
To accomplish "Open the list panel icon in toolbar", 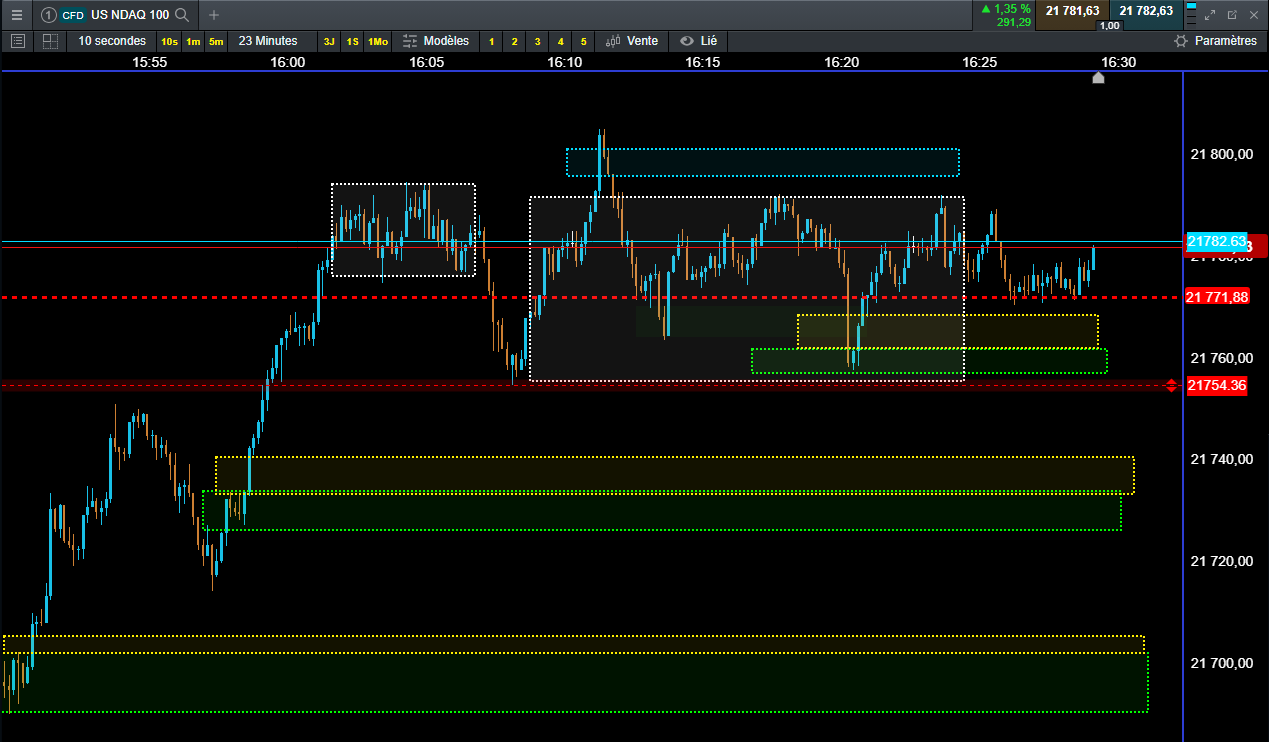I will (x=17, y=41).
